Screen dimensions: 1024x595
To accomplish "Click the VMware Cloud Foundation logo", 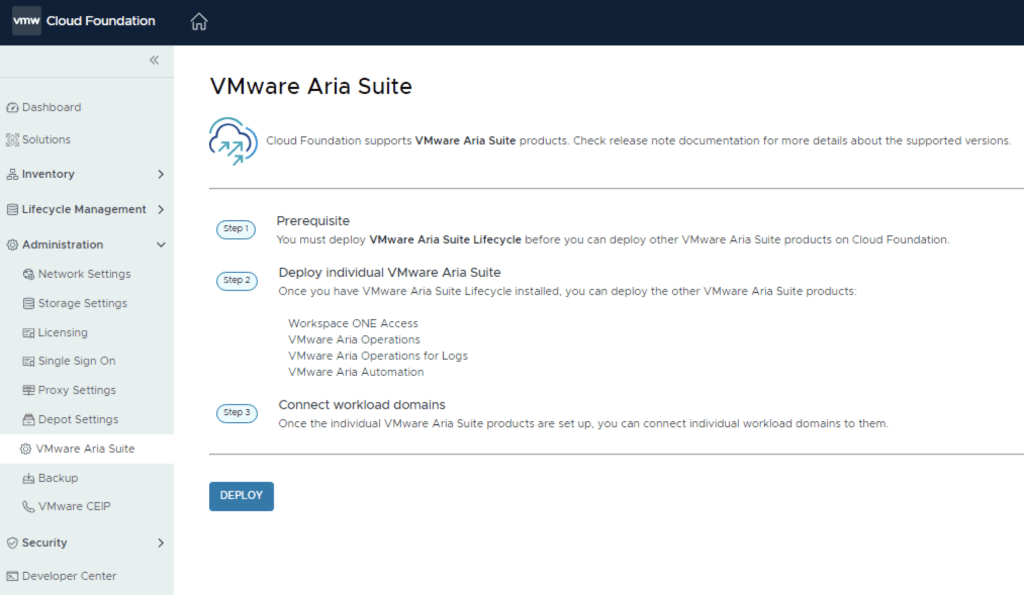I will (x=84, y=21).
